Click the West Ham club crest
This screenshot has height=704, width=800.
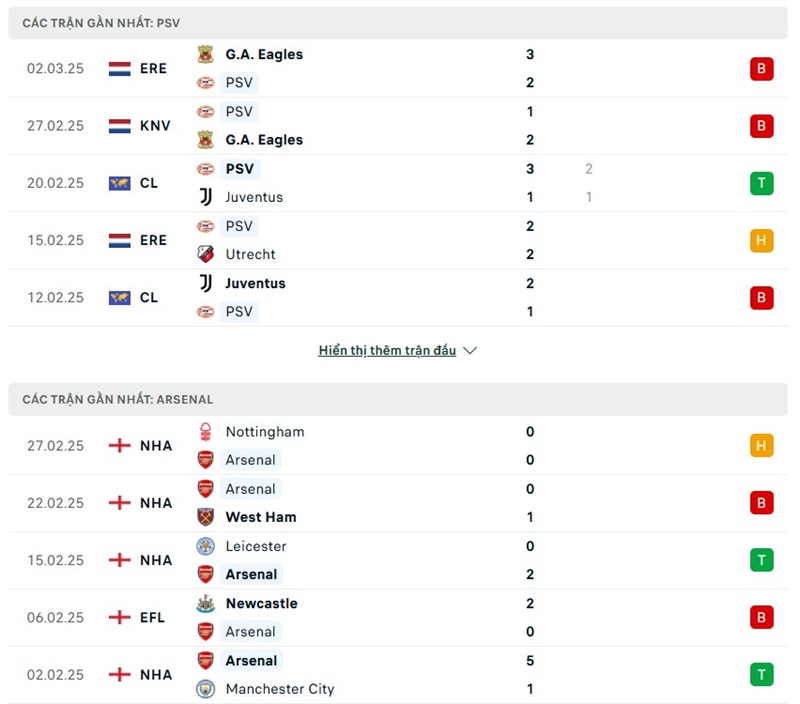click(x=205, y=517)
